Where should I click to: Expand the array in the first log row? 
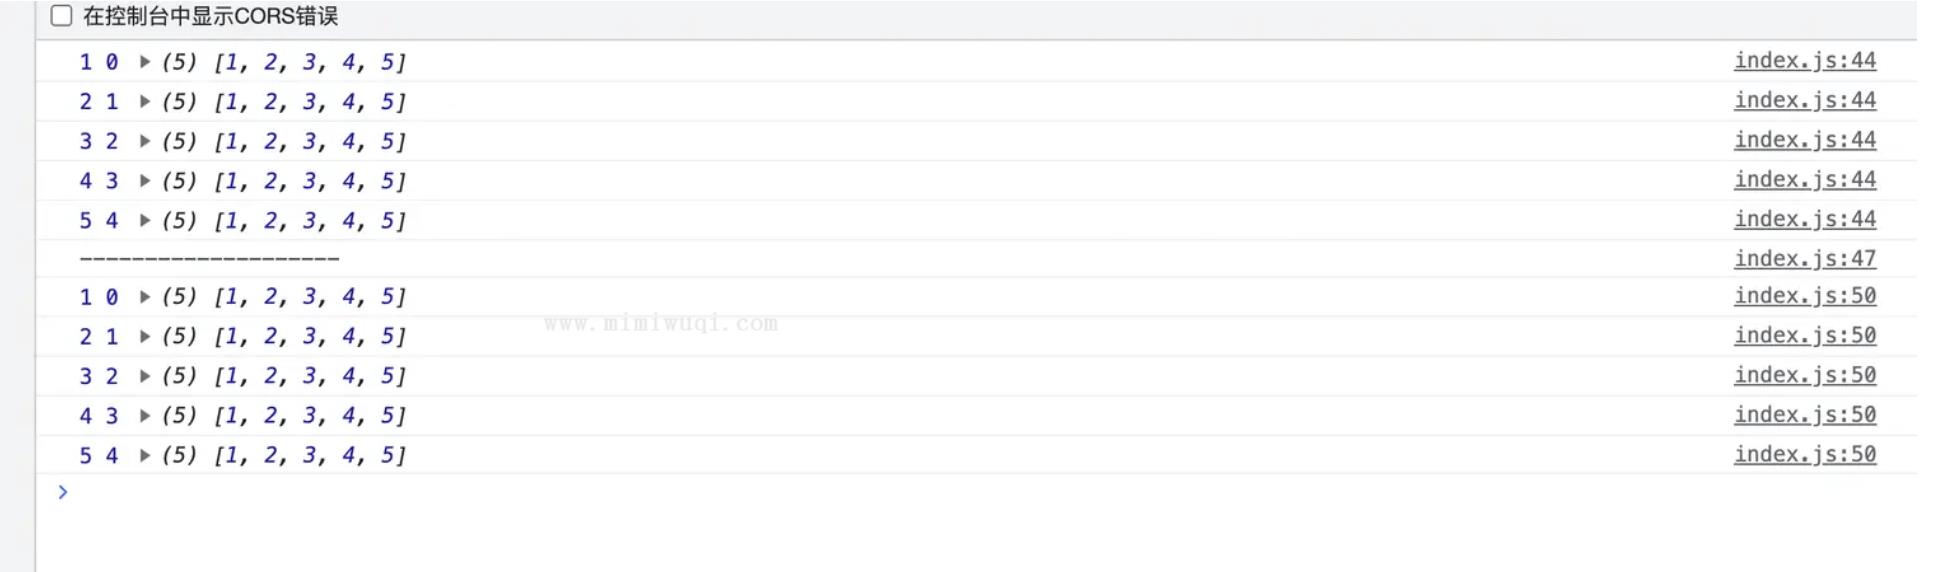[145, 62]
